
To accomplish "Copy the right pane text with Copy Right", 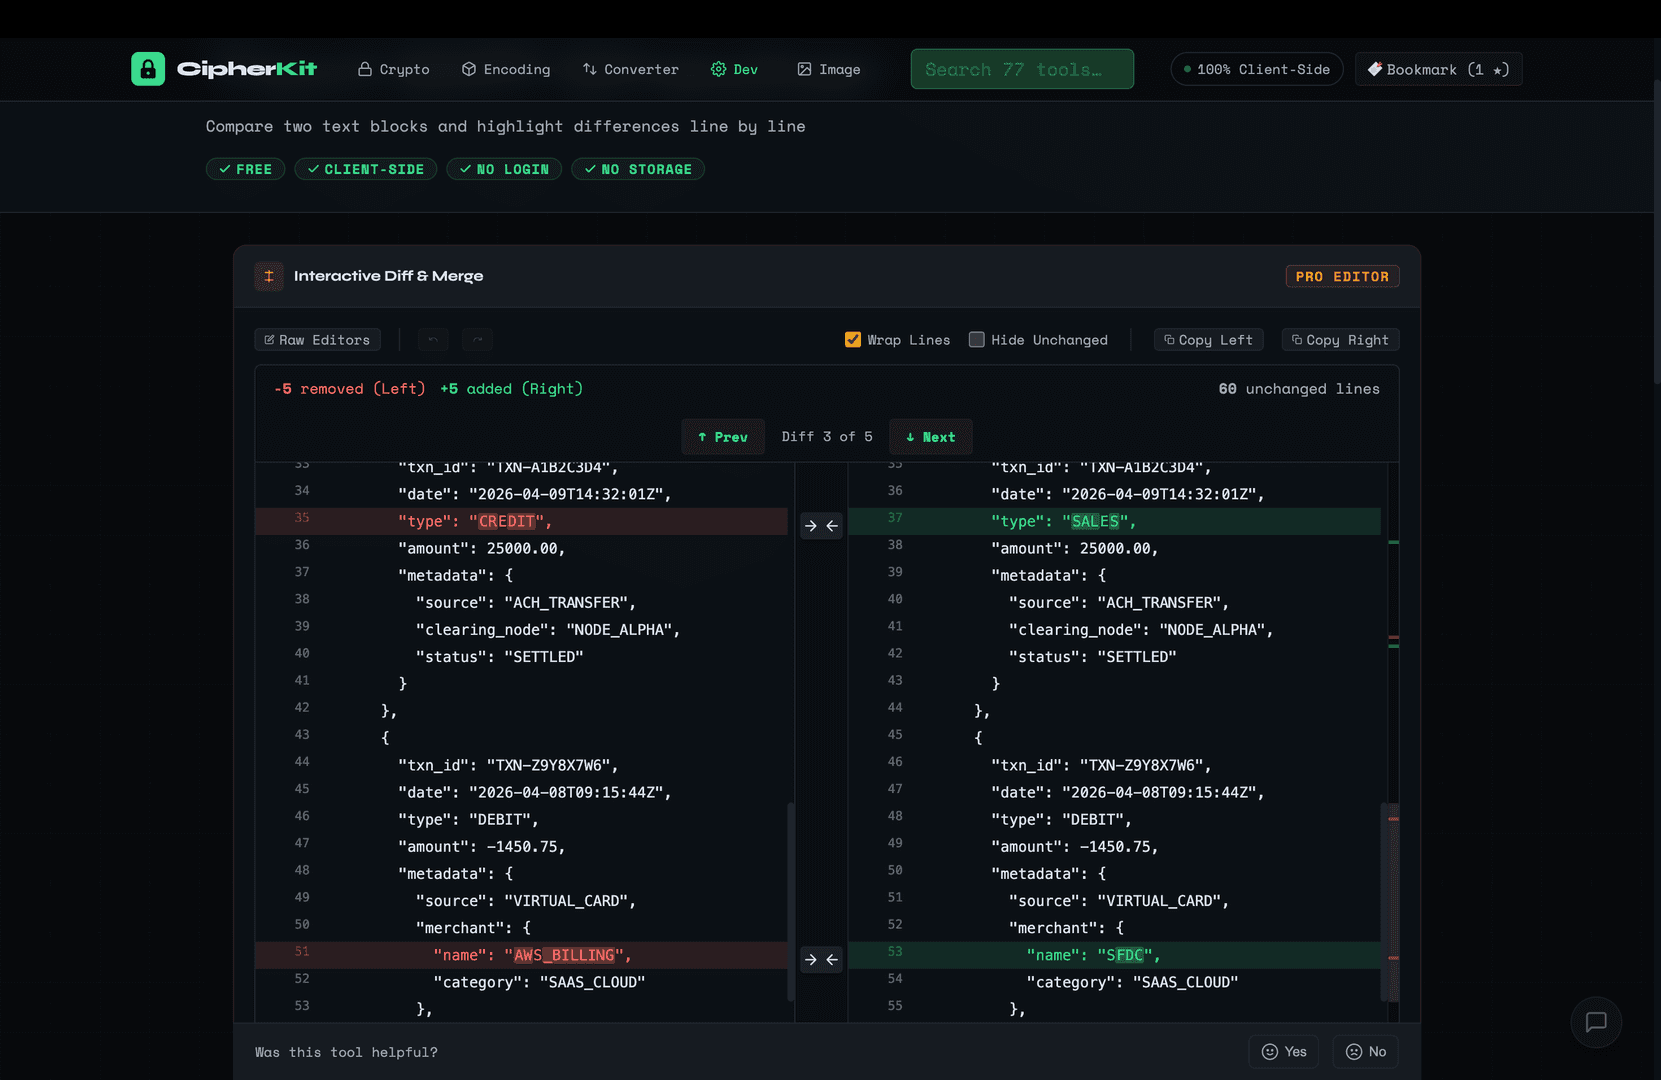I will (x=1340, y=340).
